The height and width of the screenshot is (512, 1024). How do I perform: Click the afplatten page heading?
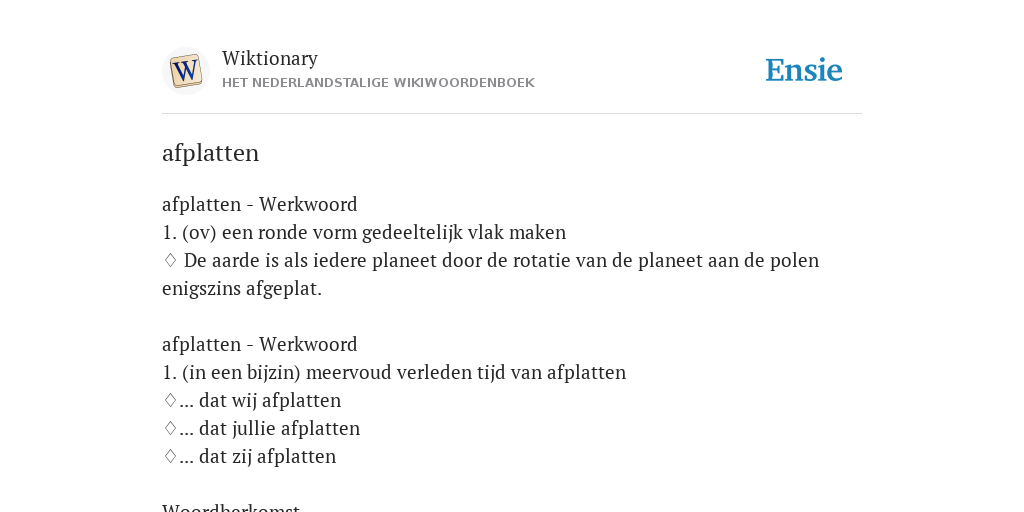point(210,153)
